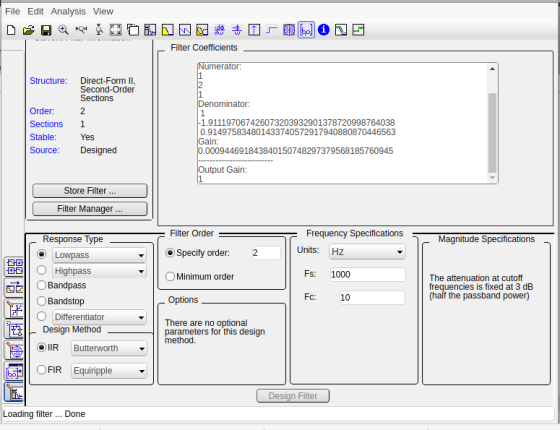Select the Bandstop response type

(x=61, y=301)
